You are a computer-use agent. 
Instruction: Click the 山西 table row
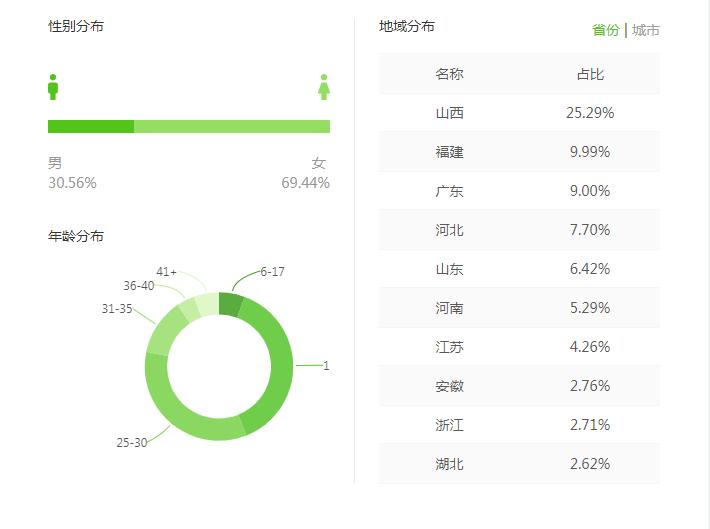tap(519, 113)
